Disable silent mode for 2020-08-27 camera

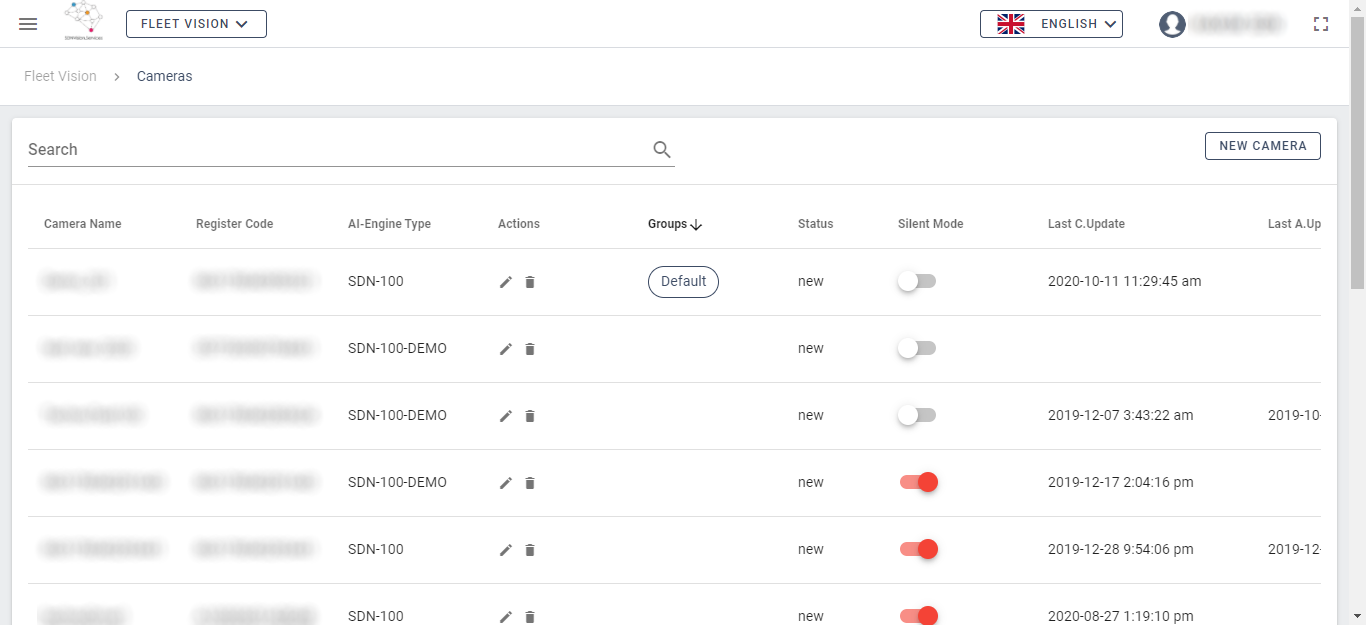pyautogui.click(x=918, y=616)
